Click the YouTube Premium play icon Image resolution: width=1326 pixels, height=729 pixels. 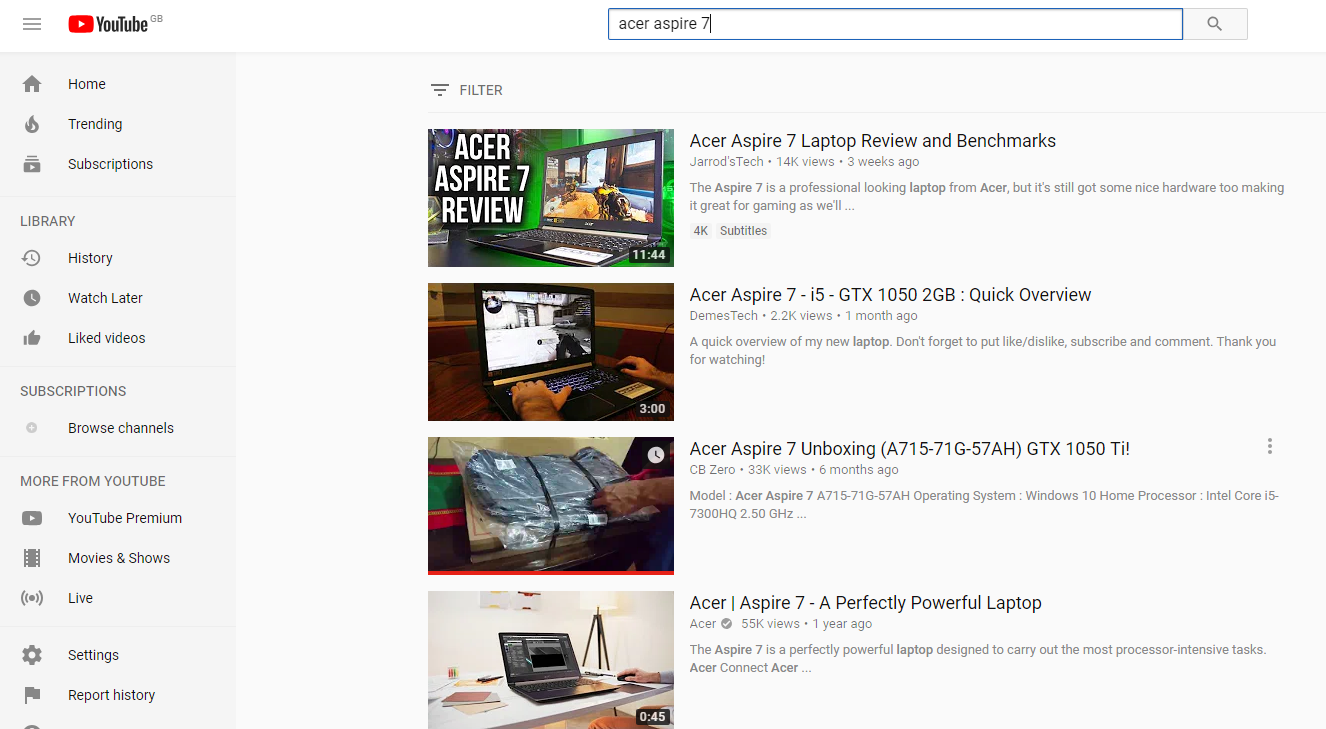tap(32, 518)
